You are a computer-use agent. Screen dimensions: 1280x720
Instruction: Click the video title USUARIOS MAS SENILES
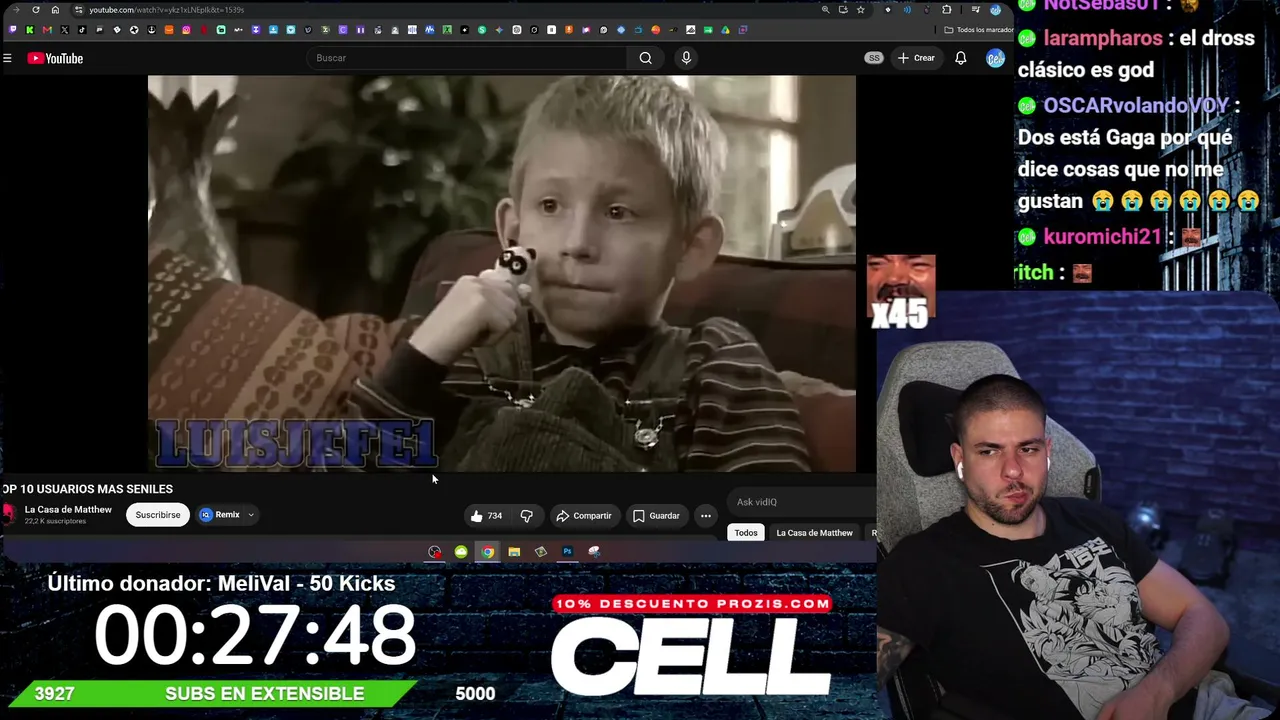pos(87,489)
